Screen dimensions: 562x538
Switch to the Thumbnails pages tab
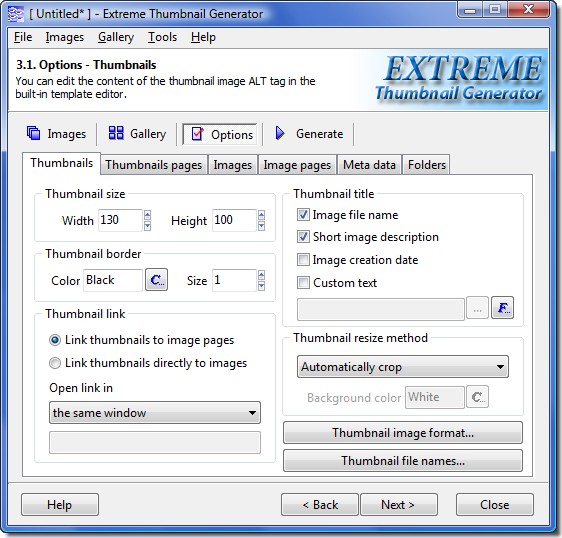[x=154, y=165]
